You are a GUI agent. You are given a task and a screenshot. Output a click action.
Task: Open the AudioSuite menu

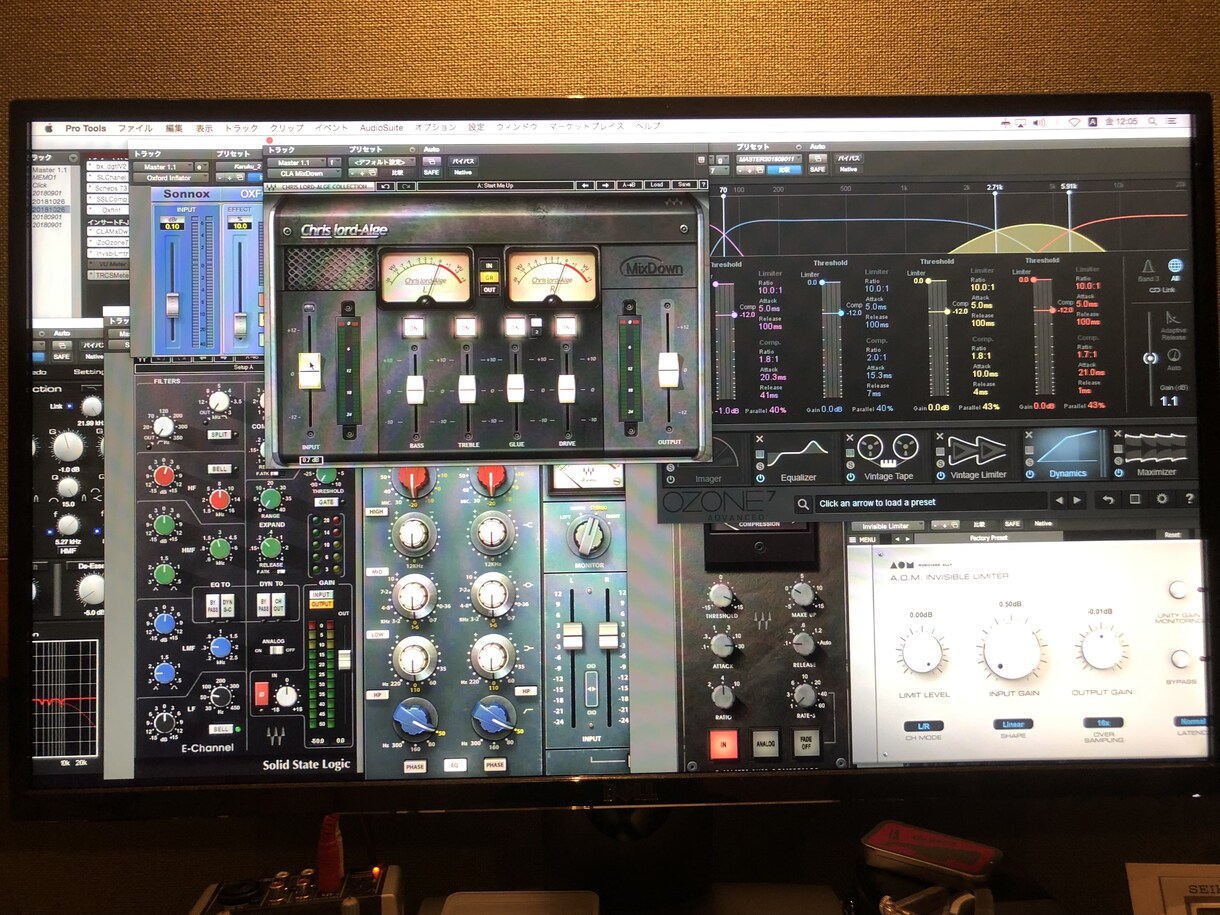(382, 127)
